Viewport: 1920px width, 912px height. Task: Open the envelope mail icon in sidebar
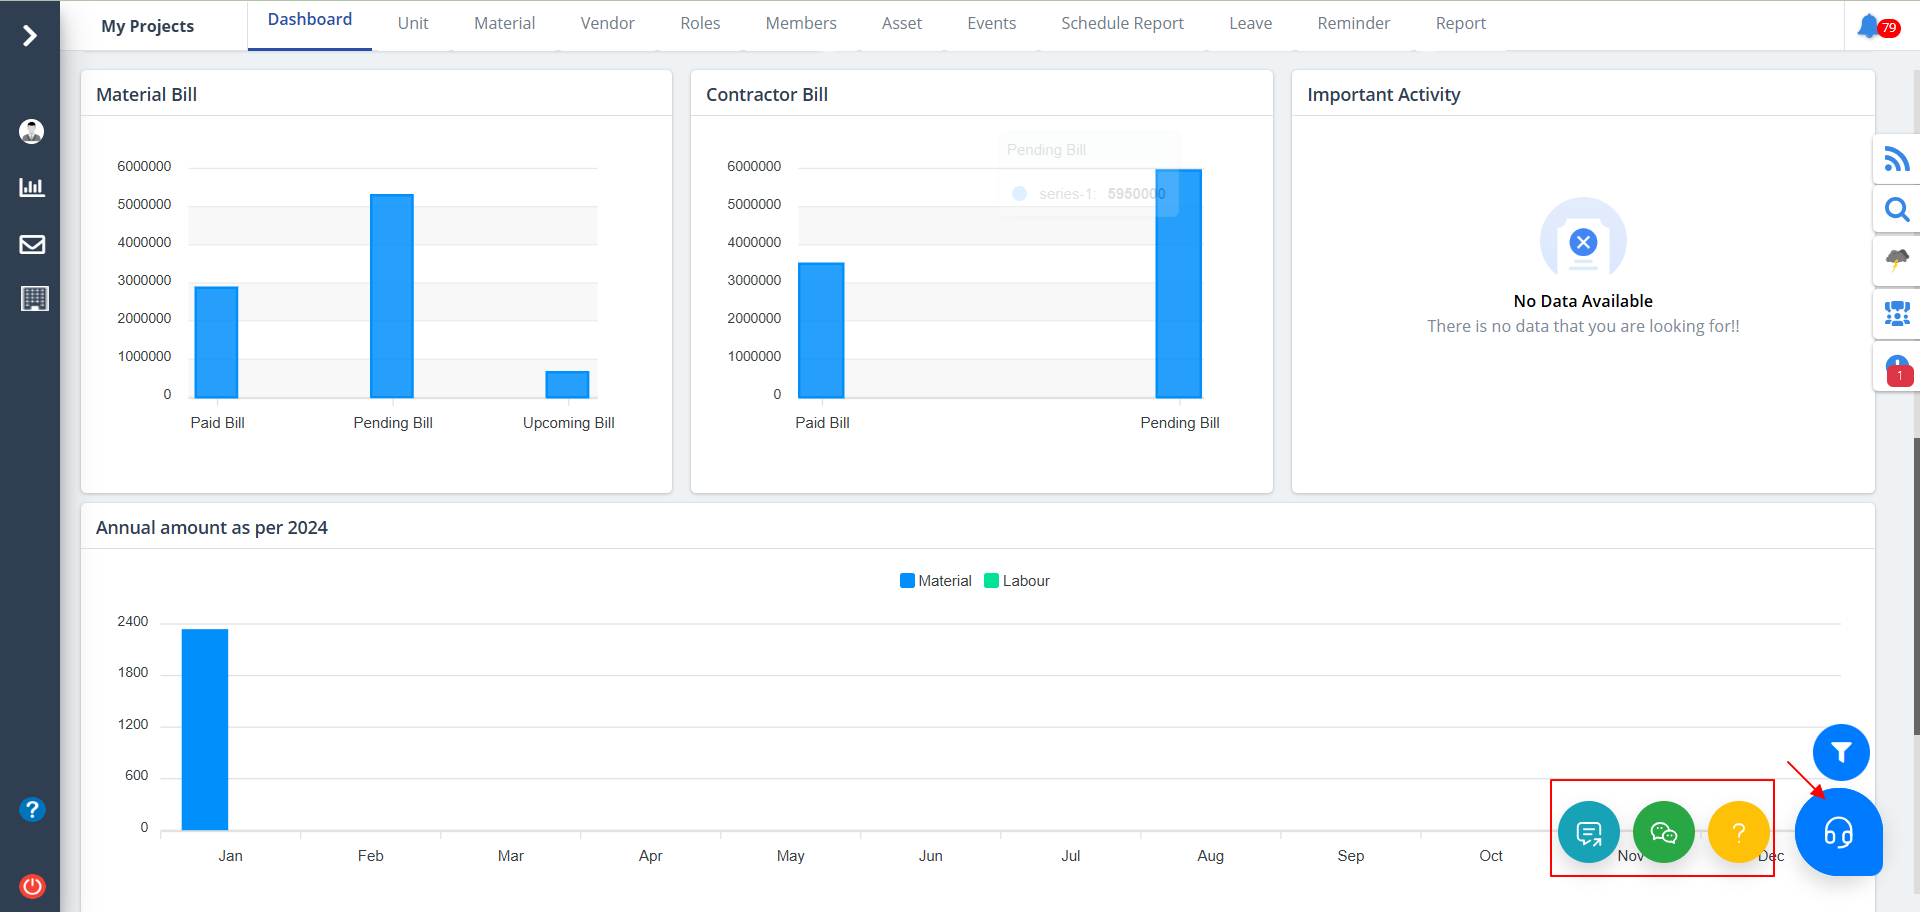click(32, 244)
